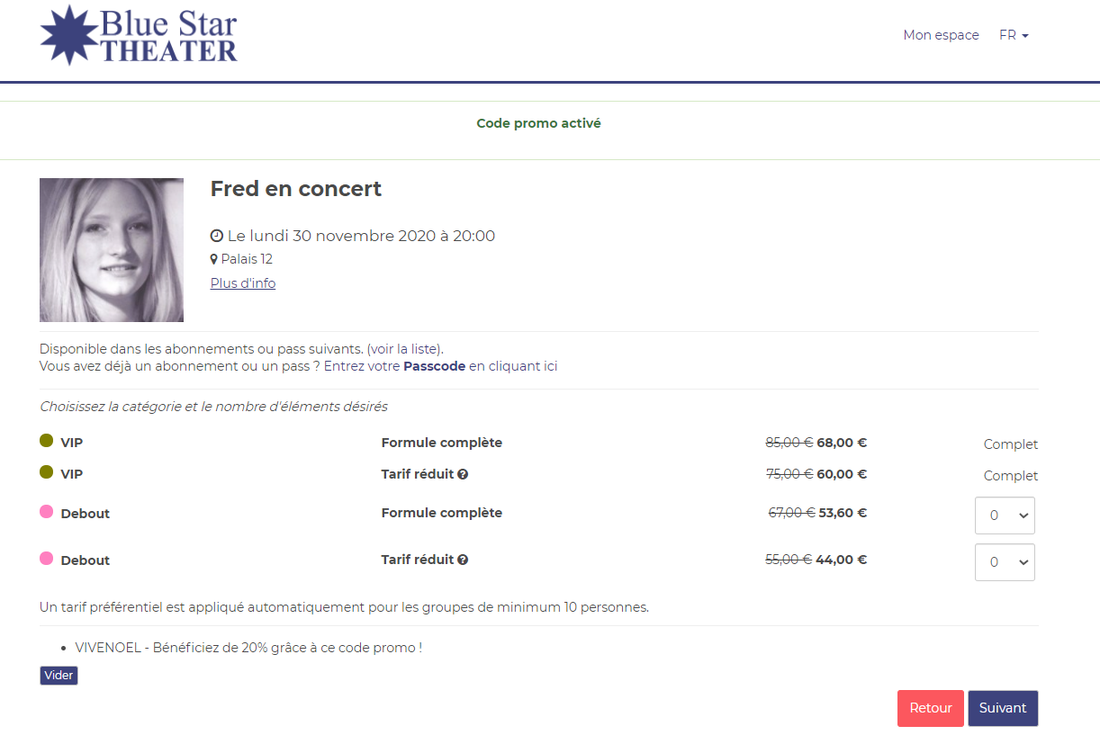1100x744 pixels.
Task: Click the Vider button
Action: (59, 675)
